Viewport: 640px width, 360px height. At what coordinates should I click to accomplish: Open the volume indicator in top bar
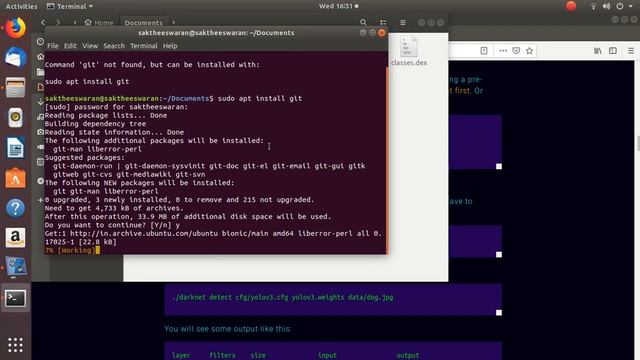607,6
